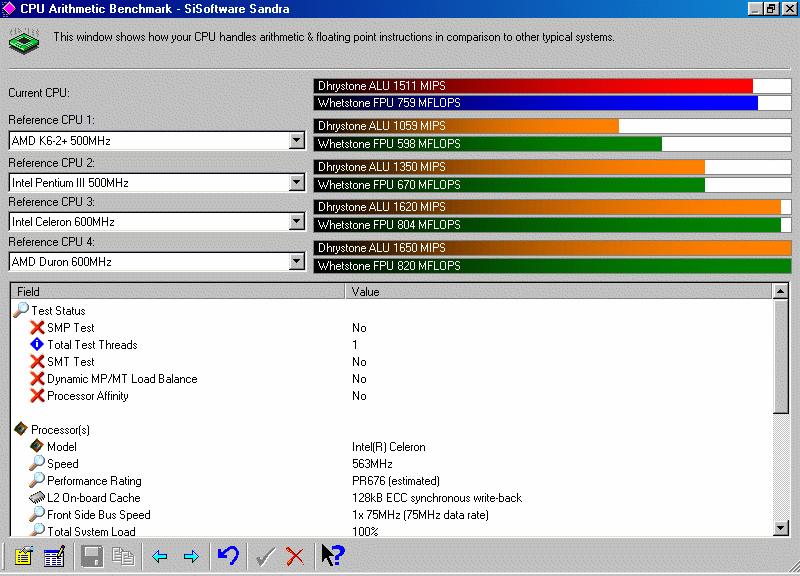Viewport: 800px width, 576px height.
Task: Click the Dhrystone ALU 1059 MIPS bar
Action: click(552, 126)
